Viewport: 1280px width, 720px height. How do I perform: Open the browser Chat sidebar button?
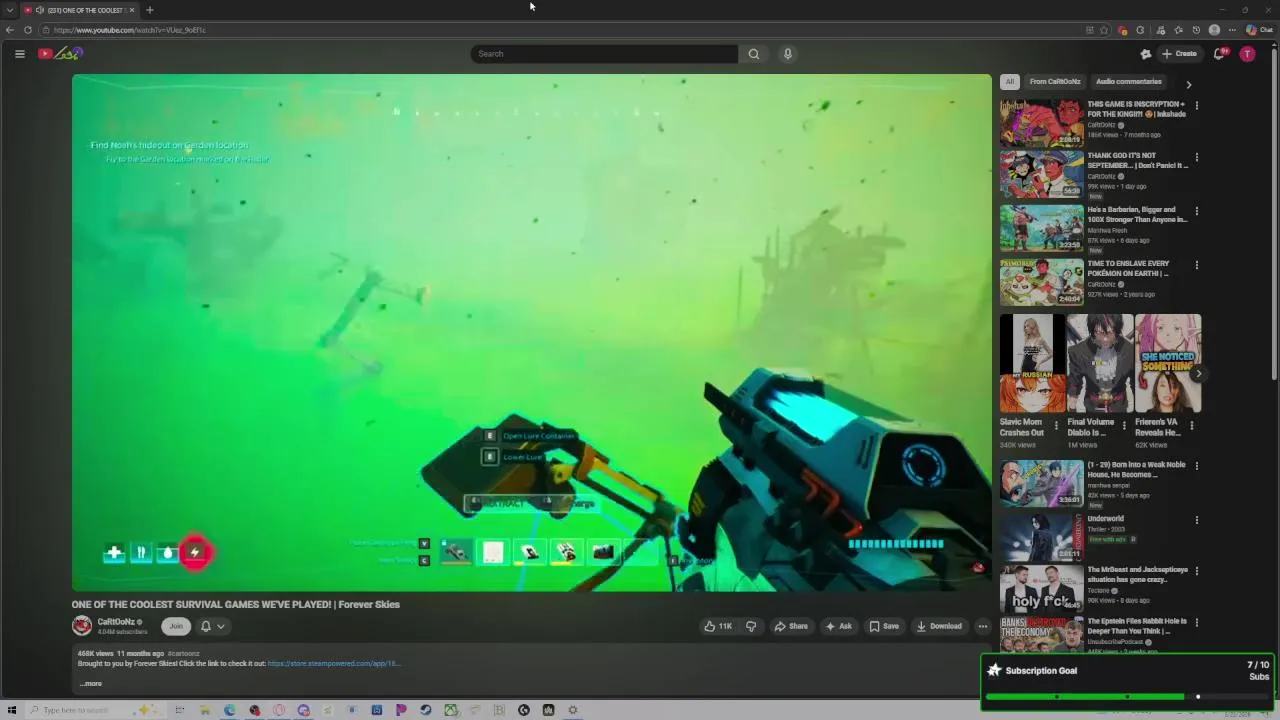tap(1258, 30)
